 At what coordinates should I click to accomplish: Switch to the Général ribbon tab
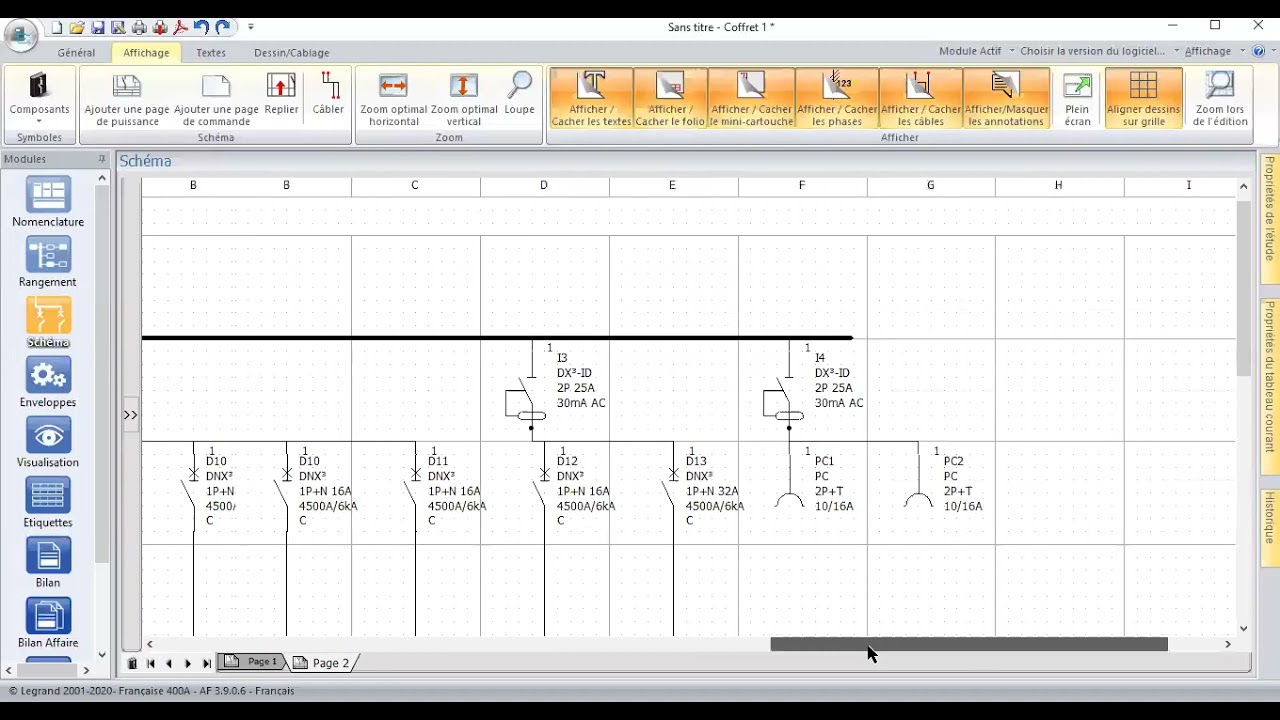tap(76, 52)
